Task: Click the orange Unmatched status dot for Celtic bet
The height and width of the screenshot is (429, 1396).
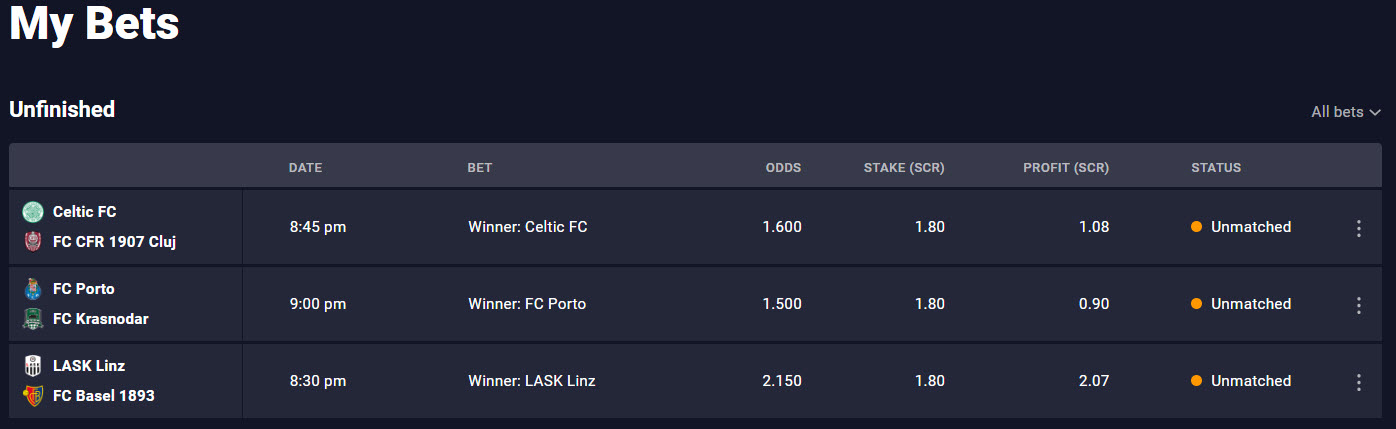Action: (x=1196, y=227)
